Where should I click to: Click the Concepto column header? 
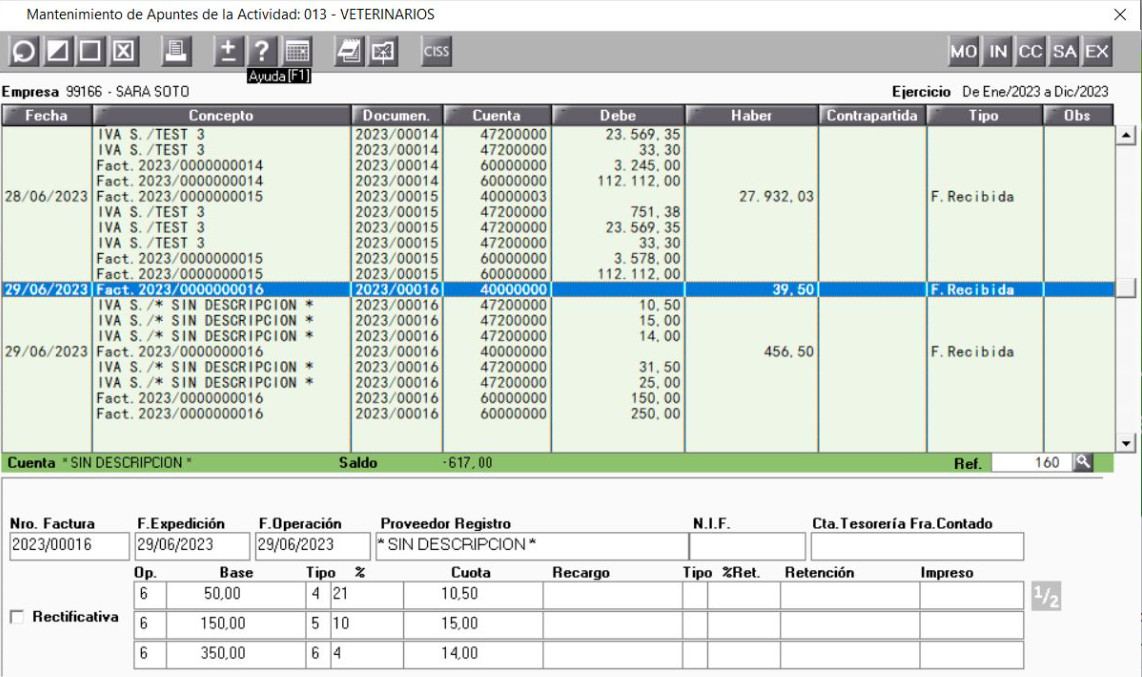[221, 115]
